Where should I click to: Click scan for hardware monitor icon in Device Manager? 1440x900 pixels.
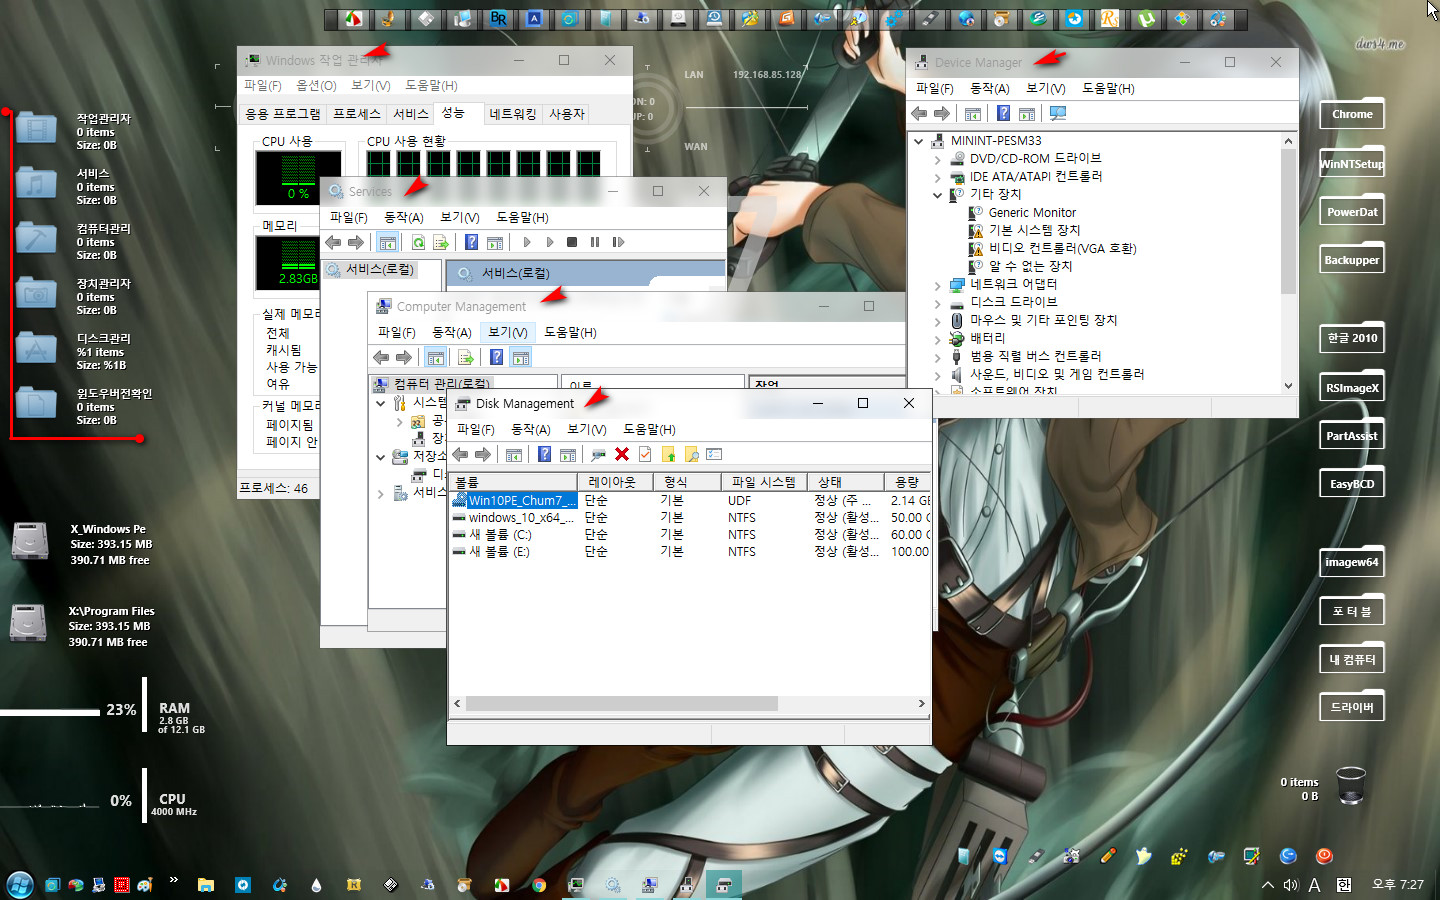1058,113
